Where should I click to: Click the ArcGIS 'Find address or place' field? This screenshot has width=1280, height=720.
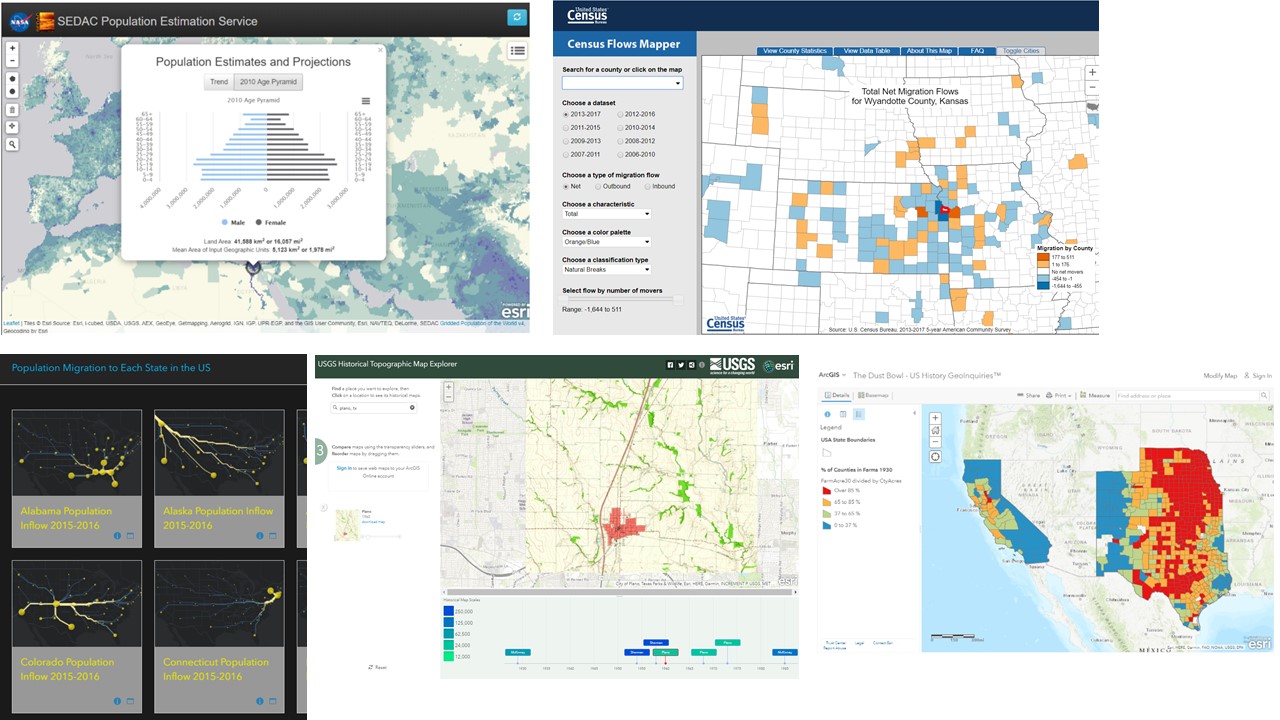[1187, 396]
